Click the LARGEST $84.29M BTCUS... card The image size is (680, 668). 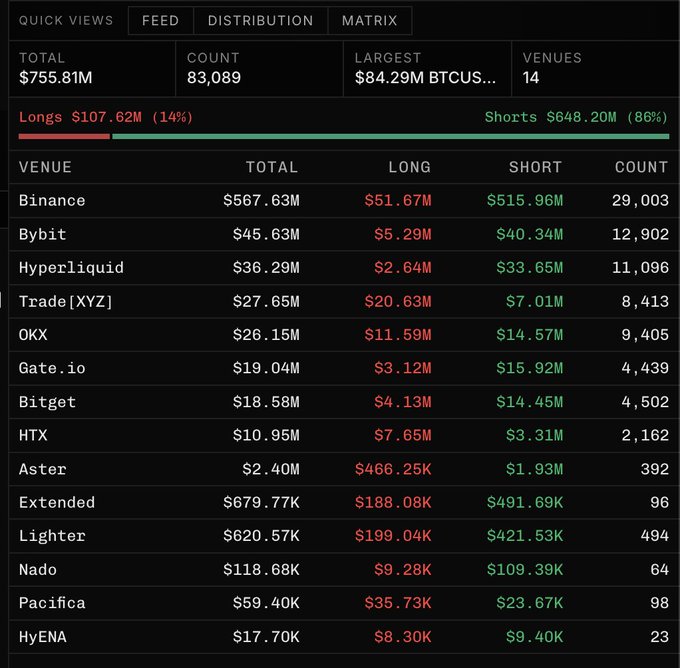click(x=427, y=69)
